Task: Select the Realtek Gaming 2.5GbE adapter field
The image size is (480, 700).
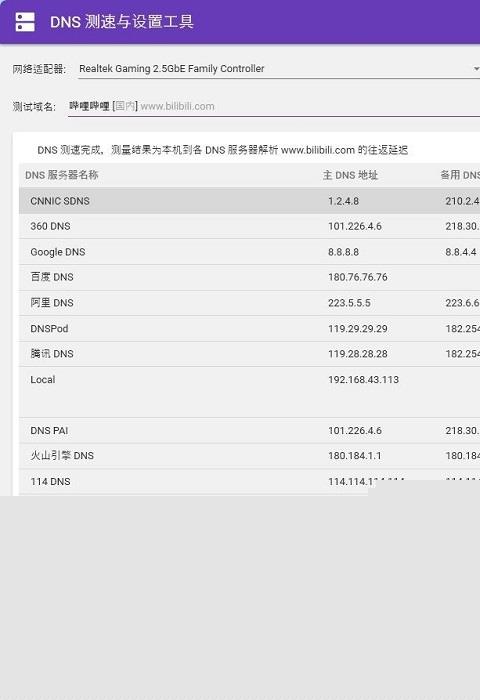Action: [x=279, y=69]
